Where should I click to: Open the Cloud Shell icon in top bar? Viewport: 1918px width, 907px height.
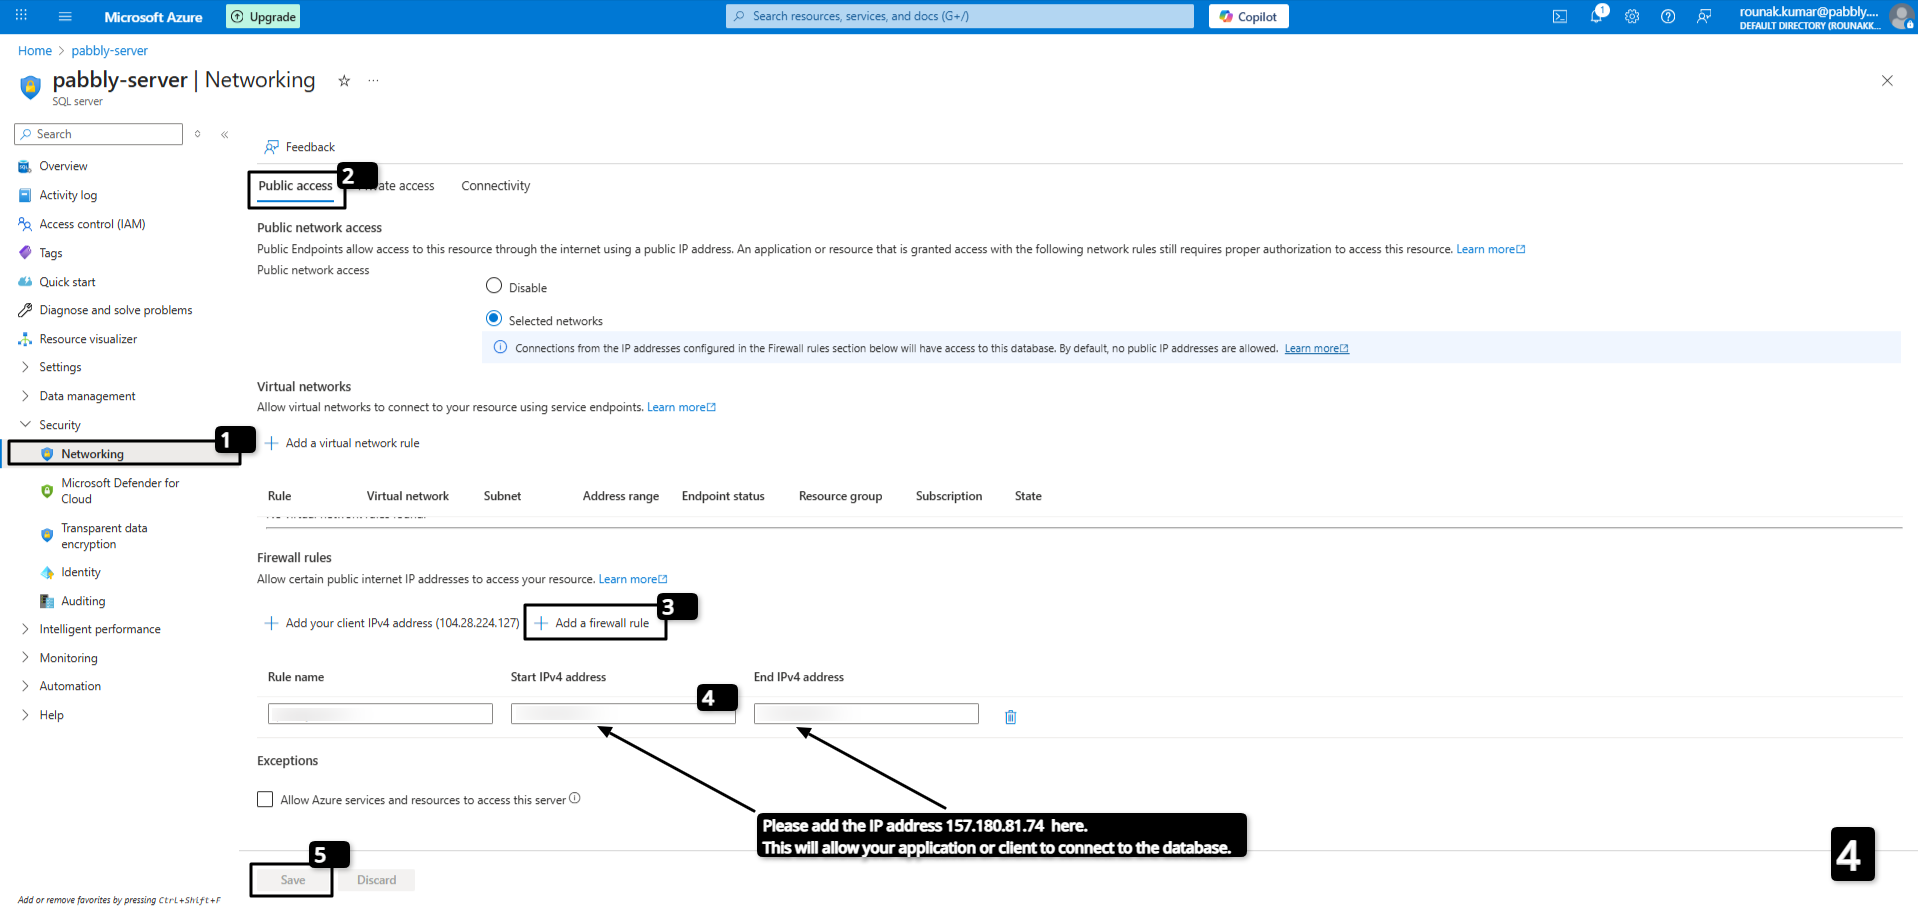(x=1559, y=17)
